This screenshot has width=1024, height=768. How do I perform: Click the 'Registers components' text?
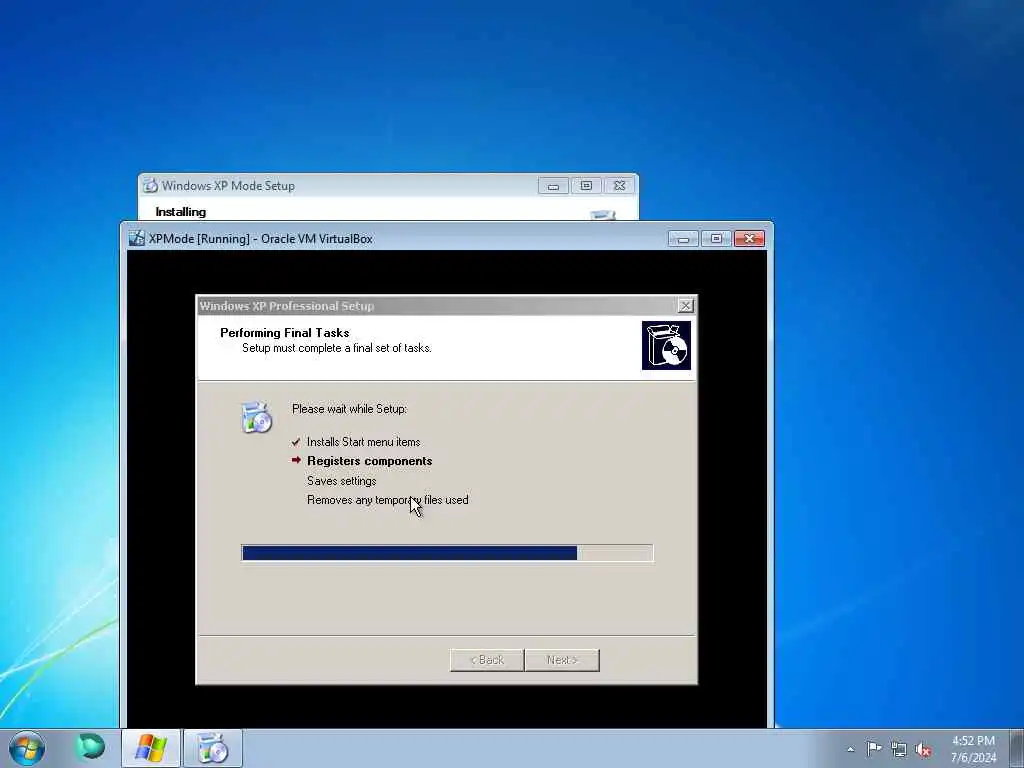coord(370,461)
